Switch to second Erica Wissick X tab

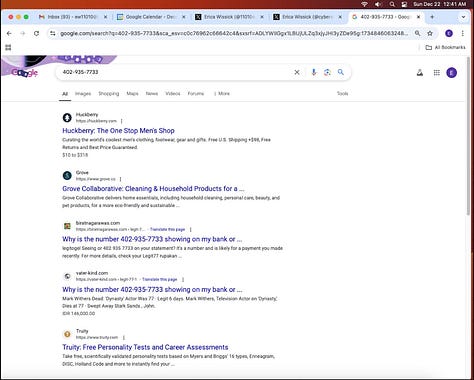[303, 17]
